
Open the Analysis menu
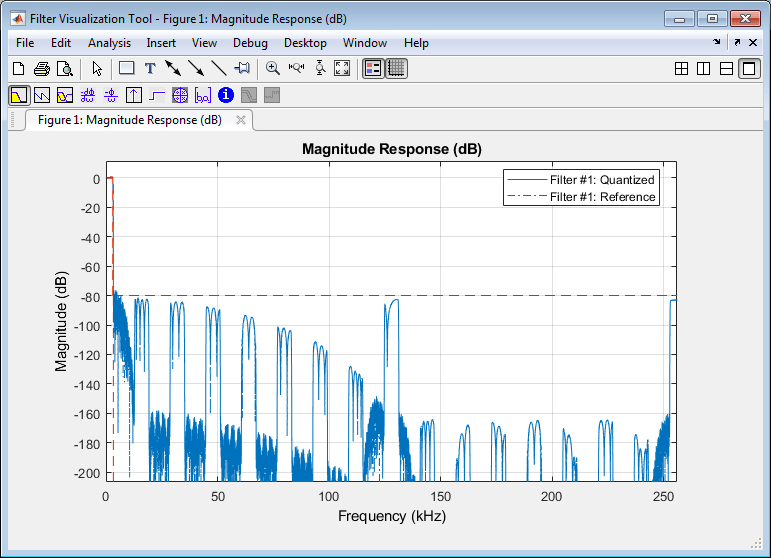(109, 43)
